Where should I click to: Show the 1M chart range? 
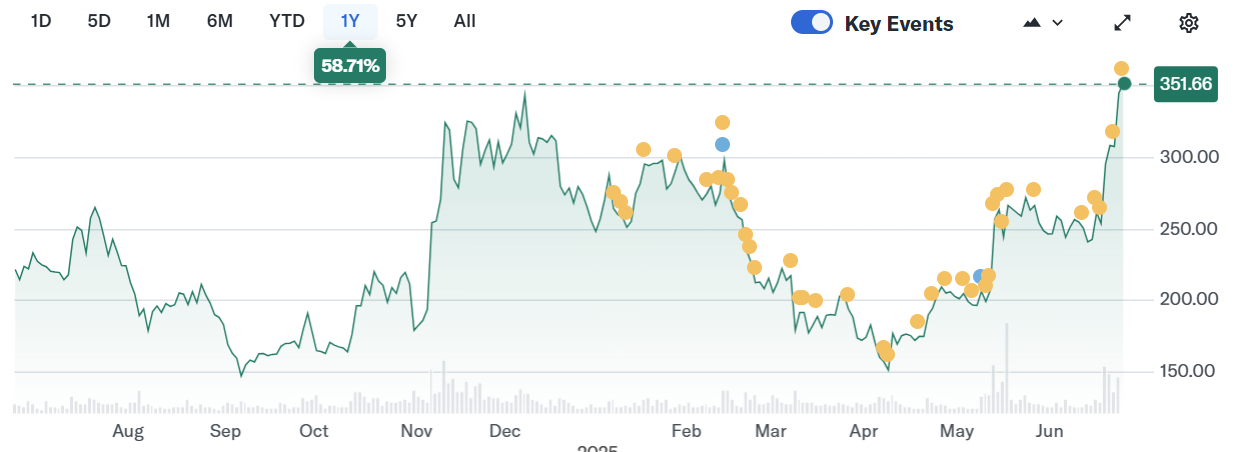point(158,21)
